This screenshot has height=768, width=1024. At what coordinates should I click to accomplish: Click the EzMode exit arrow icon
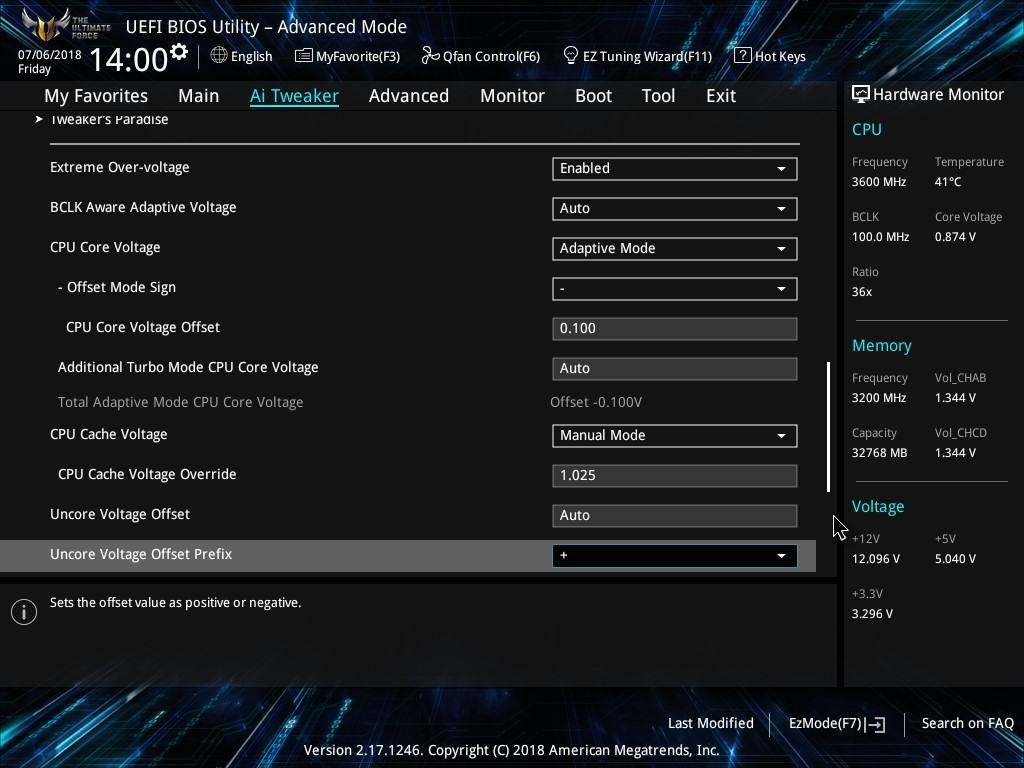tap(876, 724)
